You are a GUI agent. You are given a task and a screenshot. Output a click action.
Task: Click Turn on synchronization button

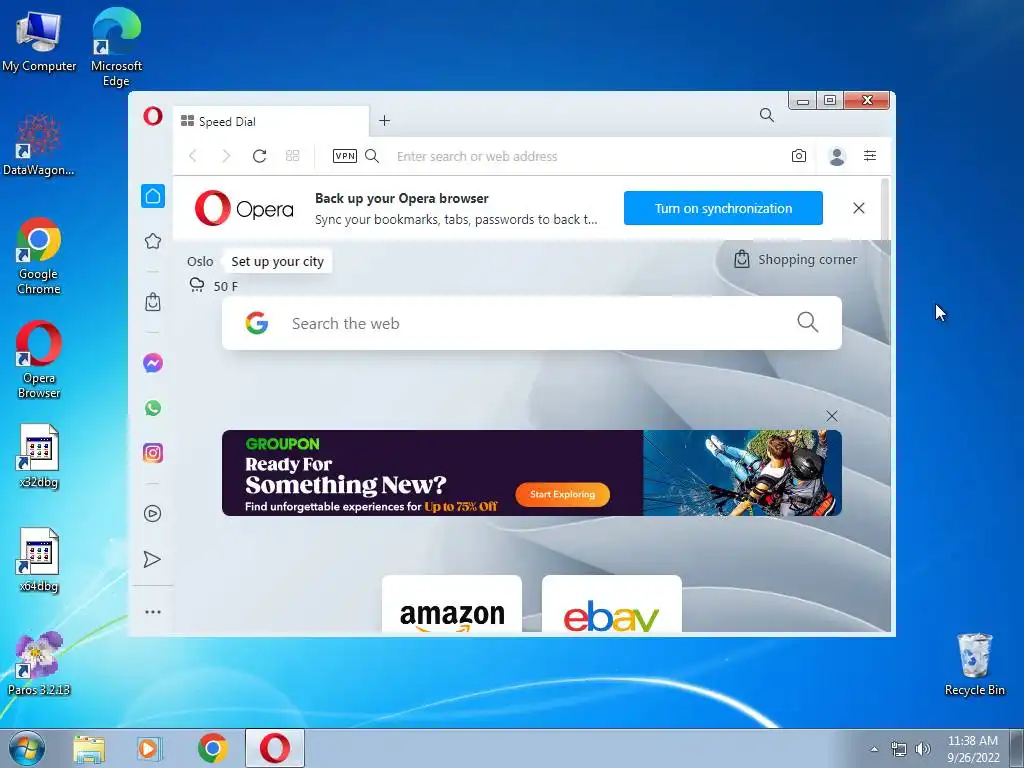pos(723,208)
